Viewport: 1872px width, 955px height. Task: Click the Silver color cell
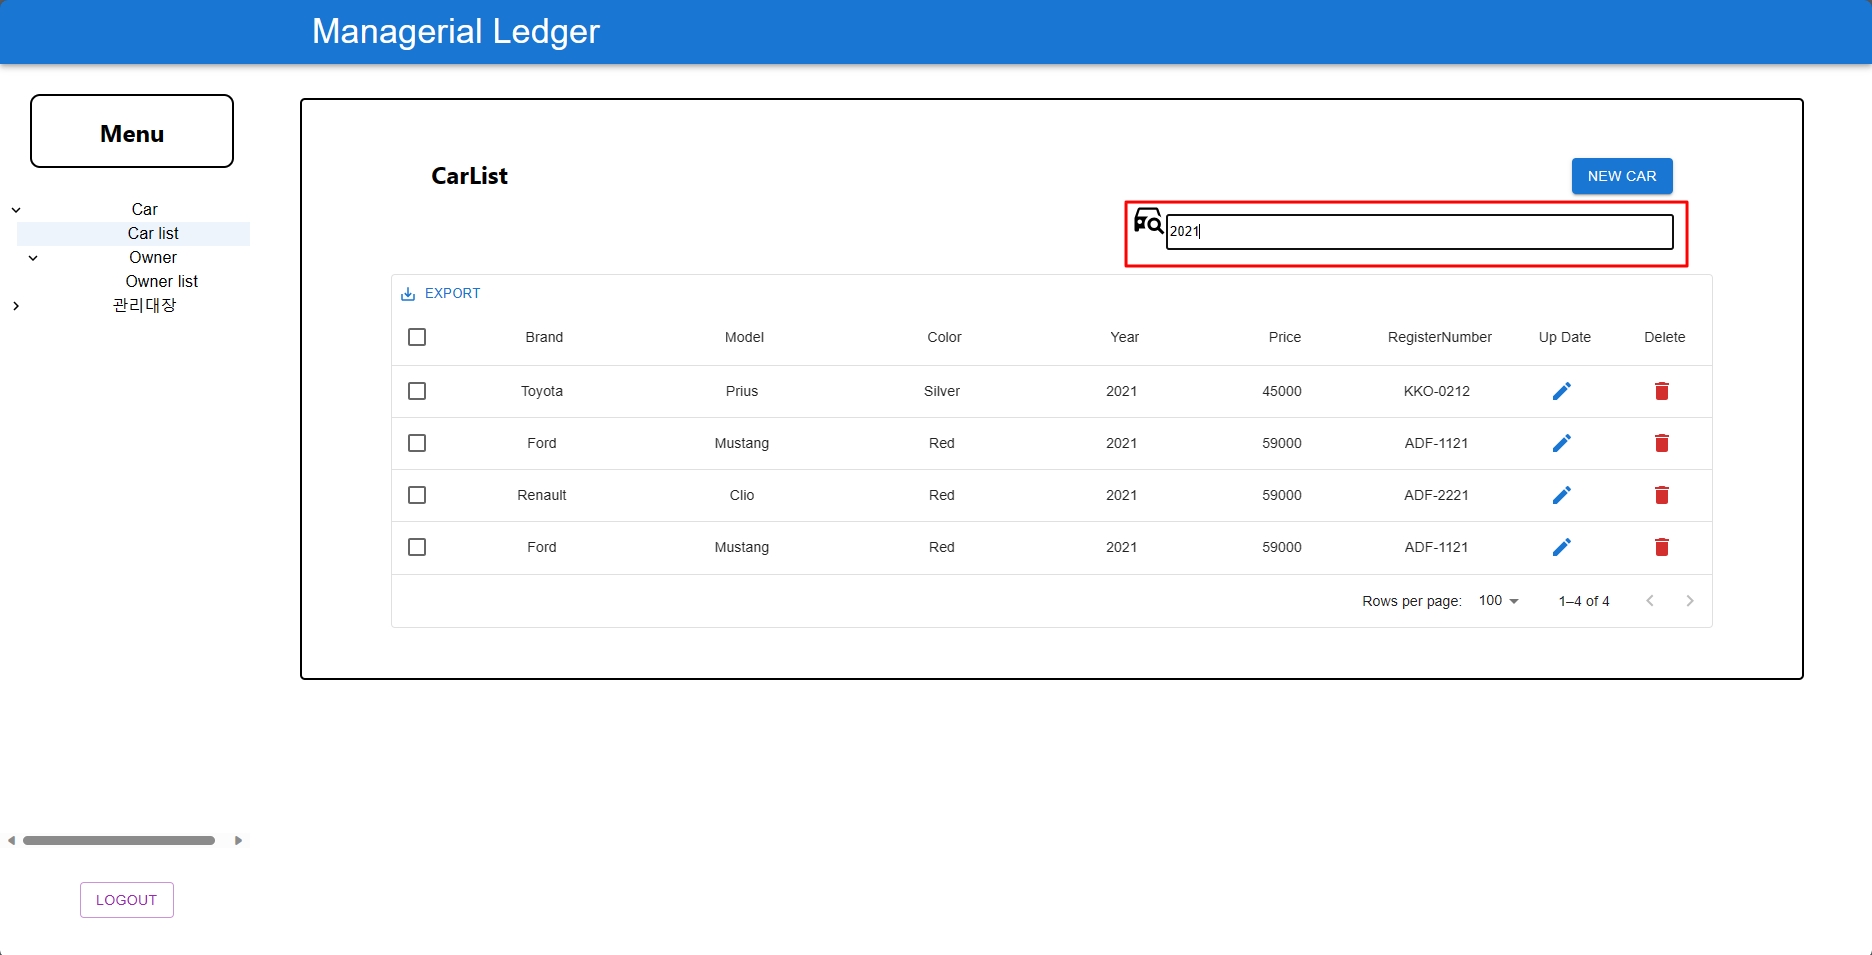(942, 392)
